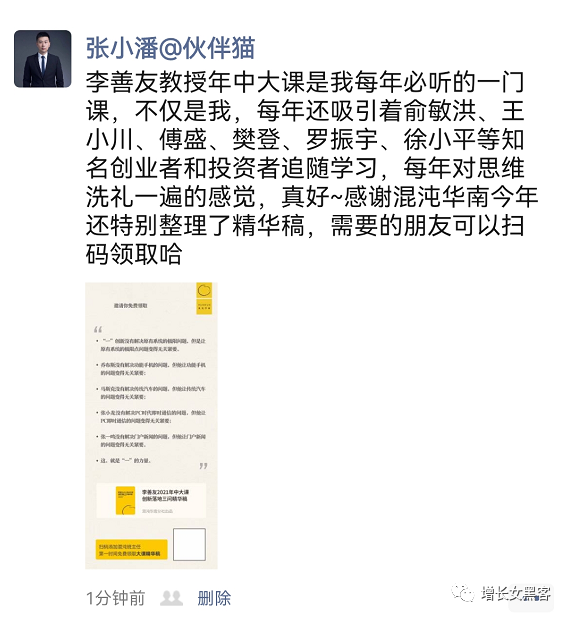Viewport: 568px width, 618px height.
Task: Open 张小潘's profile avatar photo
Action: (x=43, y=59)
